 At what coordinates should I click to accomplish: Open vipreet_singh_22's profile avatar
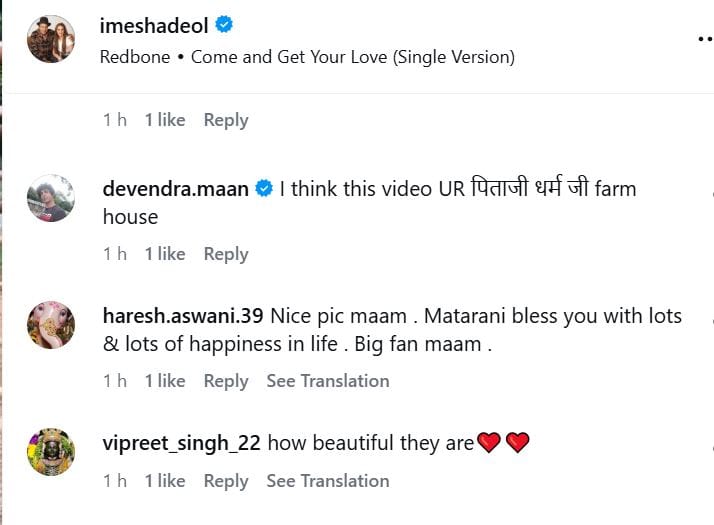pos(50,452)
